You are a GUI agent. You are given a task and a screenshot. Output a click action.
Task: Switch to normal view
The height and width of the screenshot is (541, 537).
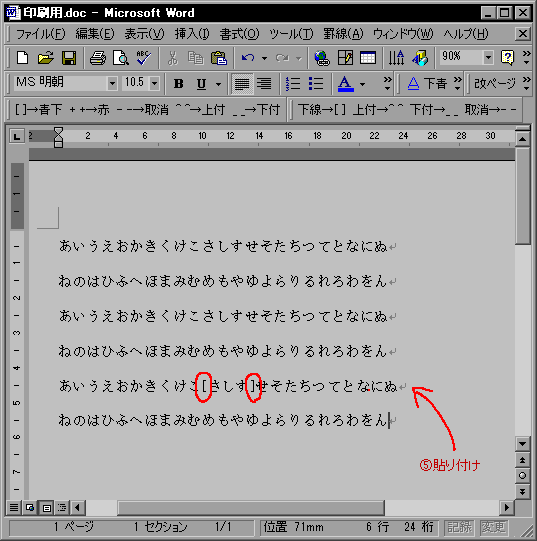coord(14,508)
